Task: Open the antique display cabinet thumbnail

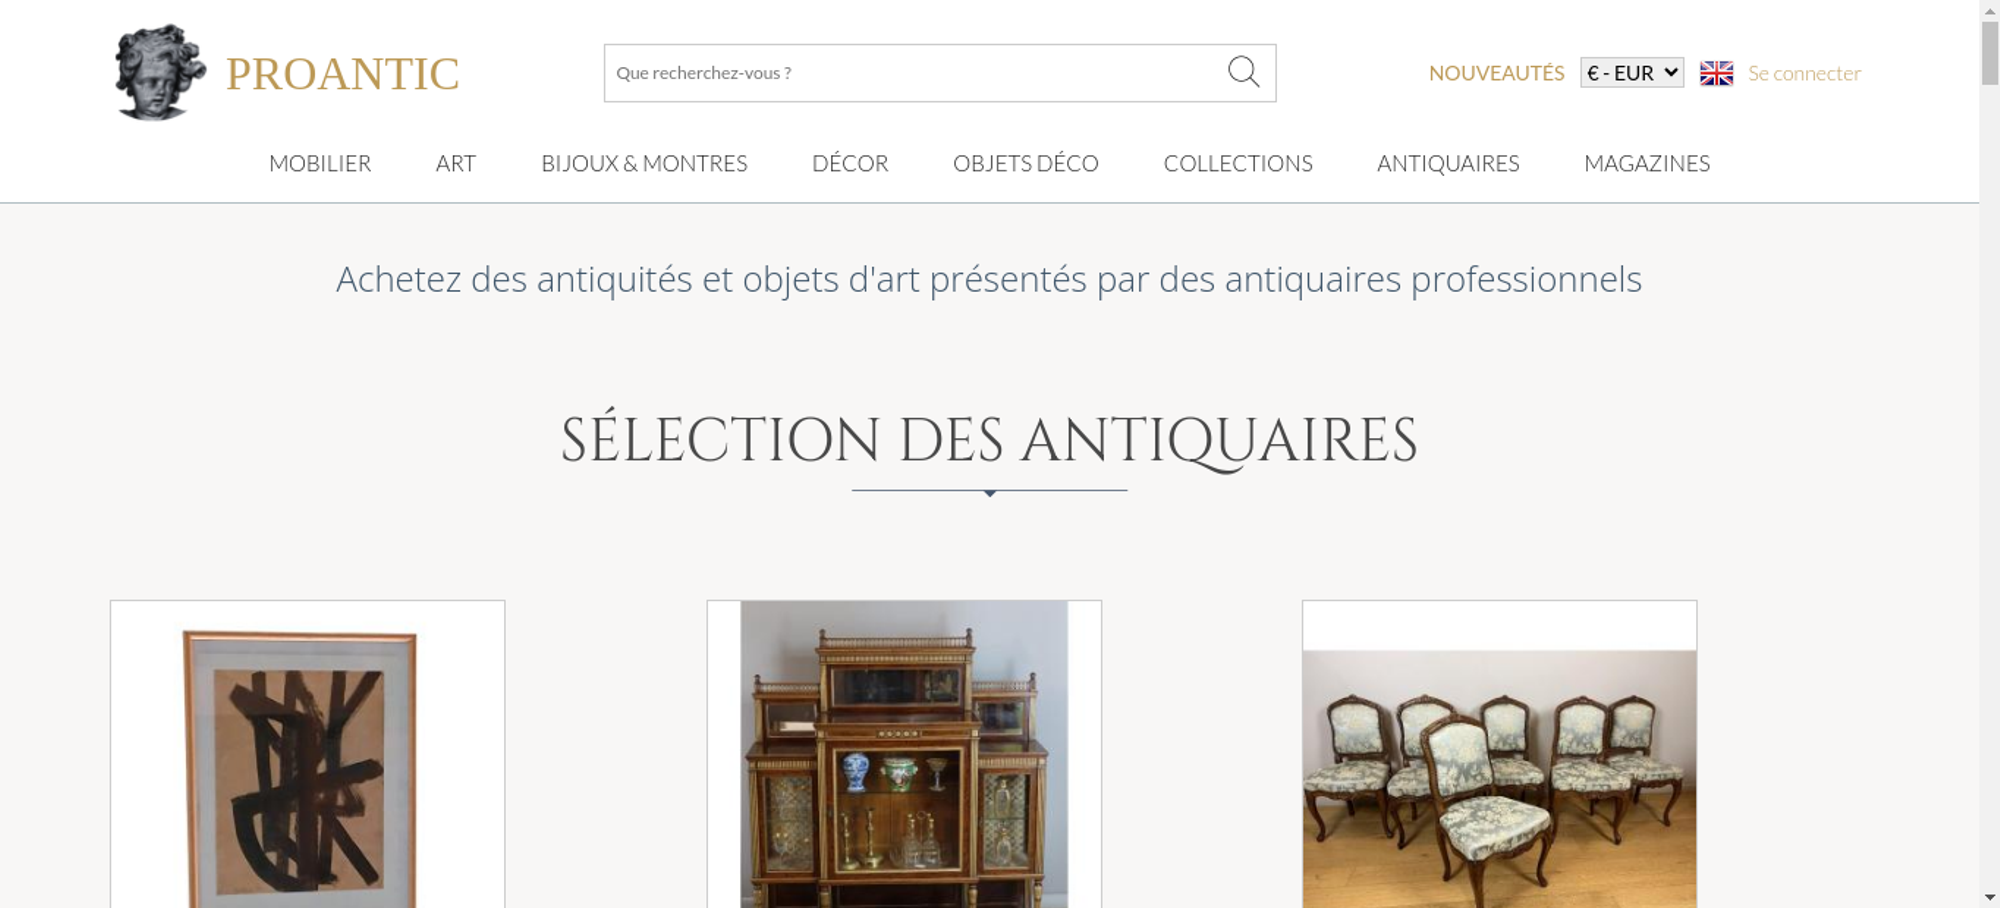Action: click(x=904, y=754)
